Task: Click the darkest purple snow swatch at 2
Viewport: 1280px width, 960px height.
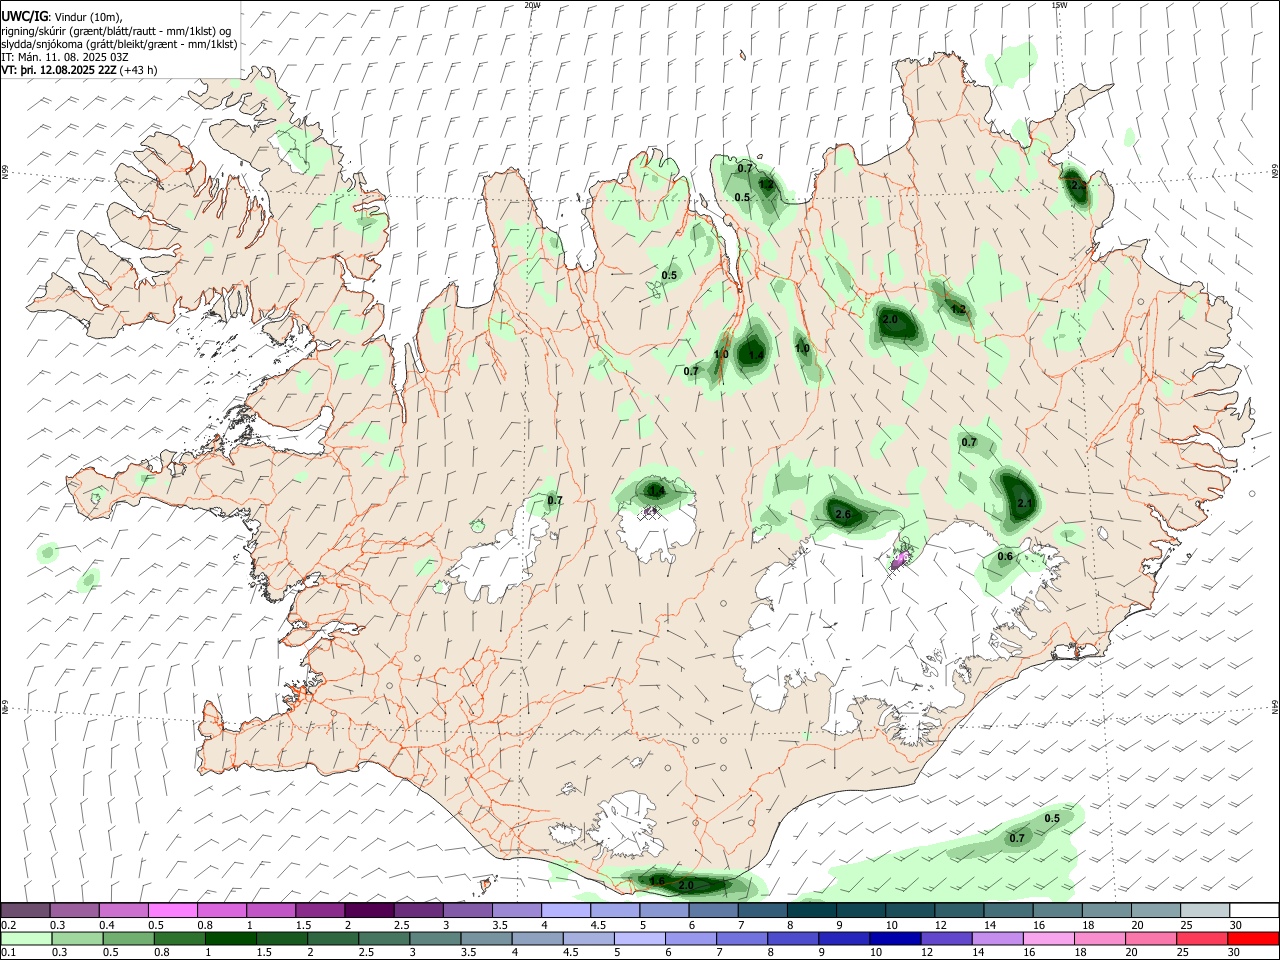Action: 369,910
